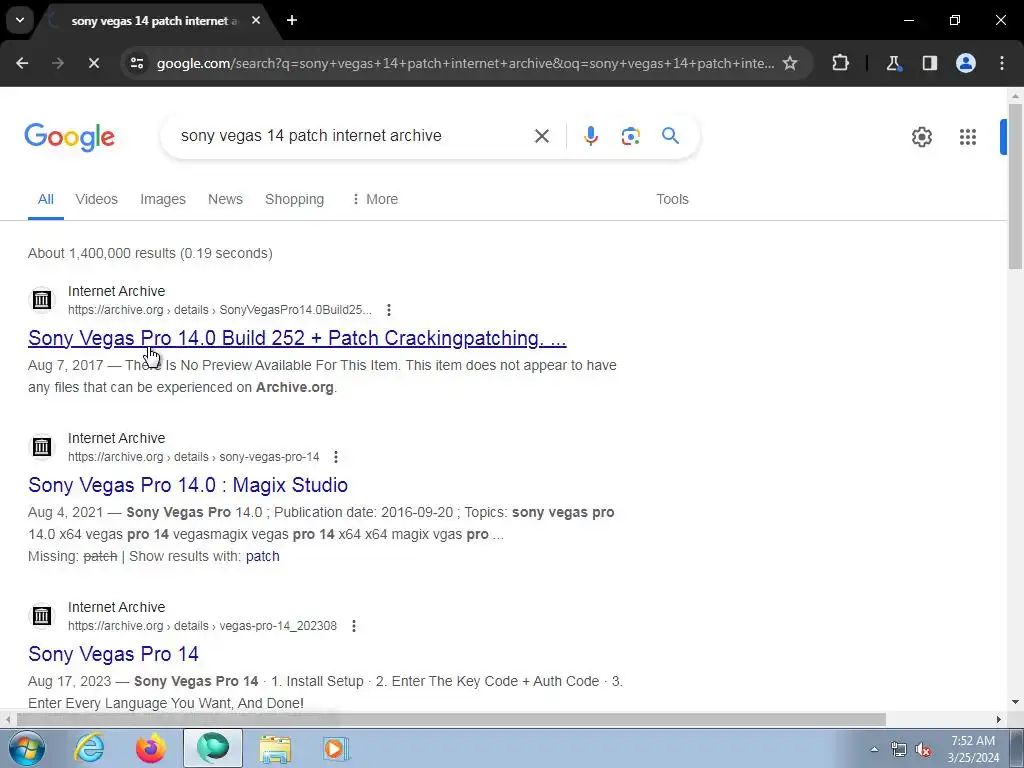The width and height of the screenshot is (1024, 768).
Task: Click inside the Google search field
Action: click(x=353, y=136)
